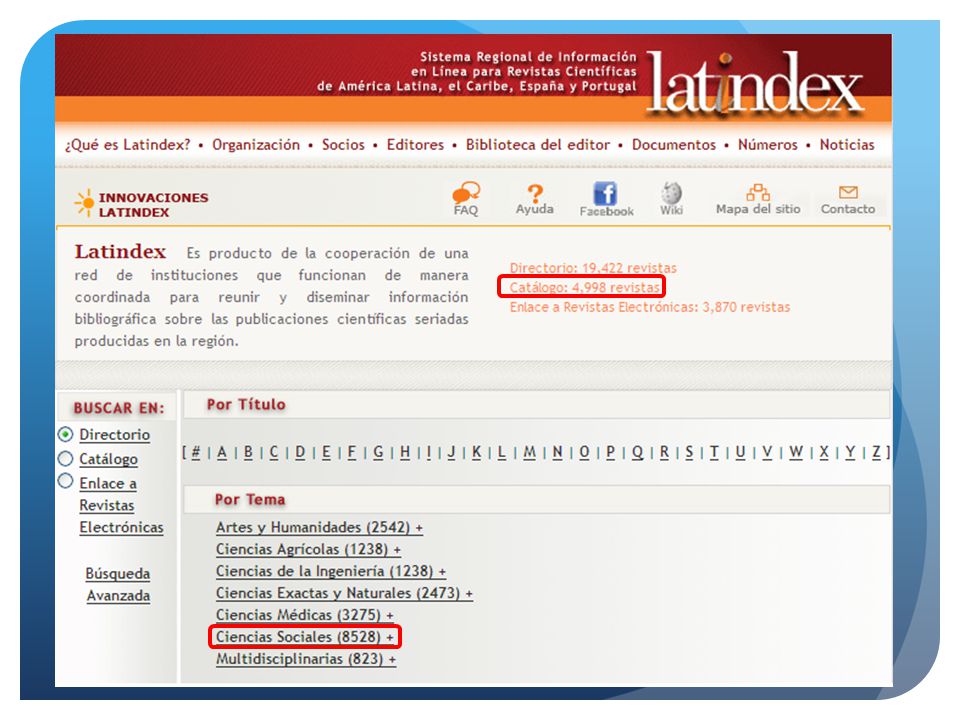
Task: Browse titles starting with letter D
Action: point(300,452)
